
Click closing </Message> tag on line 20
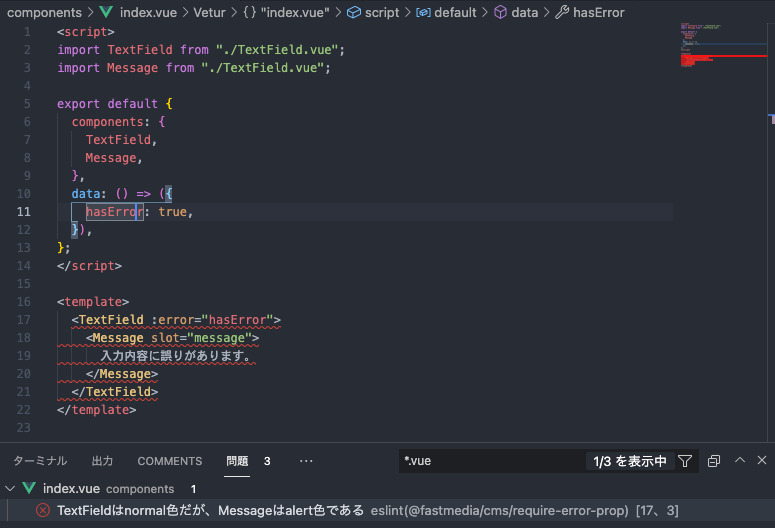pos(122,374)
